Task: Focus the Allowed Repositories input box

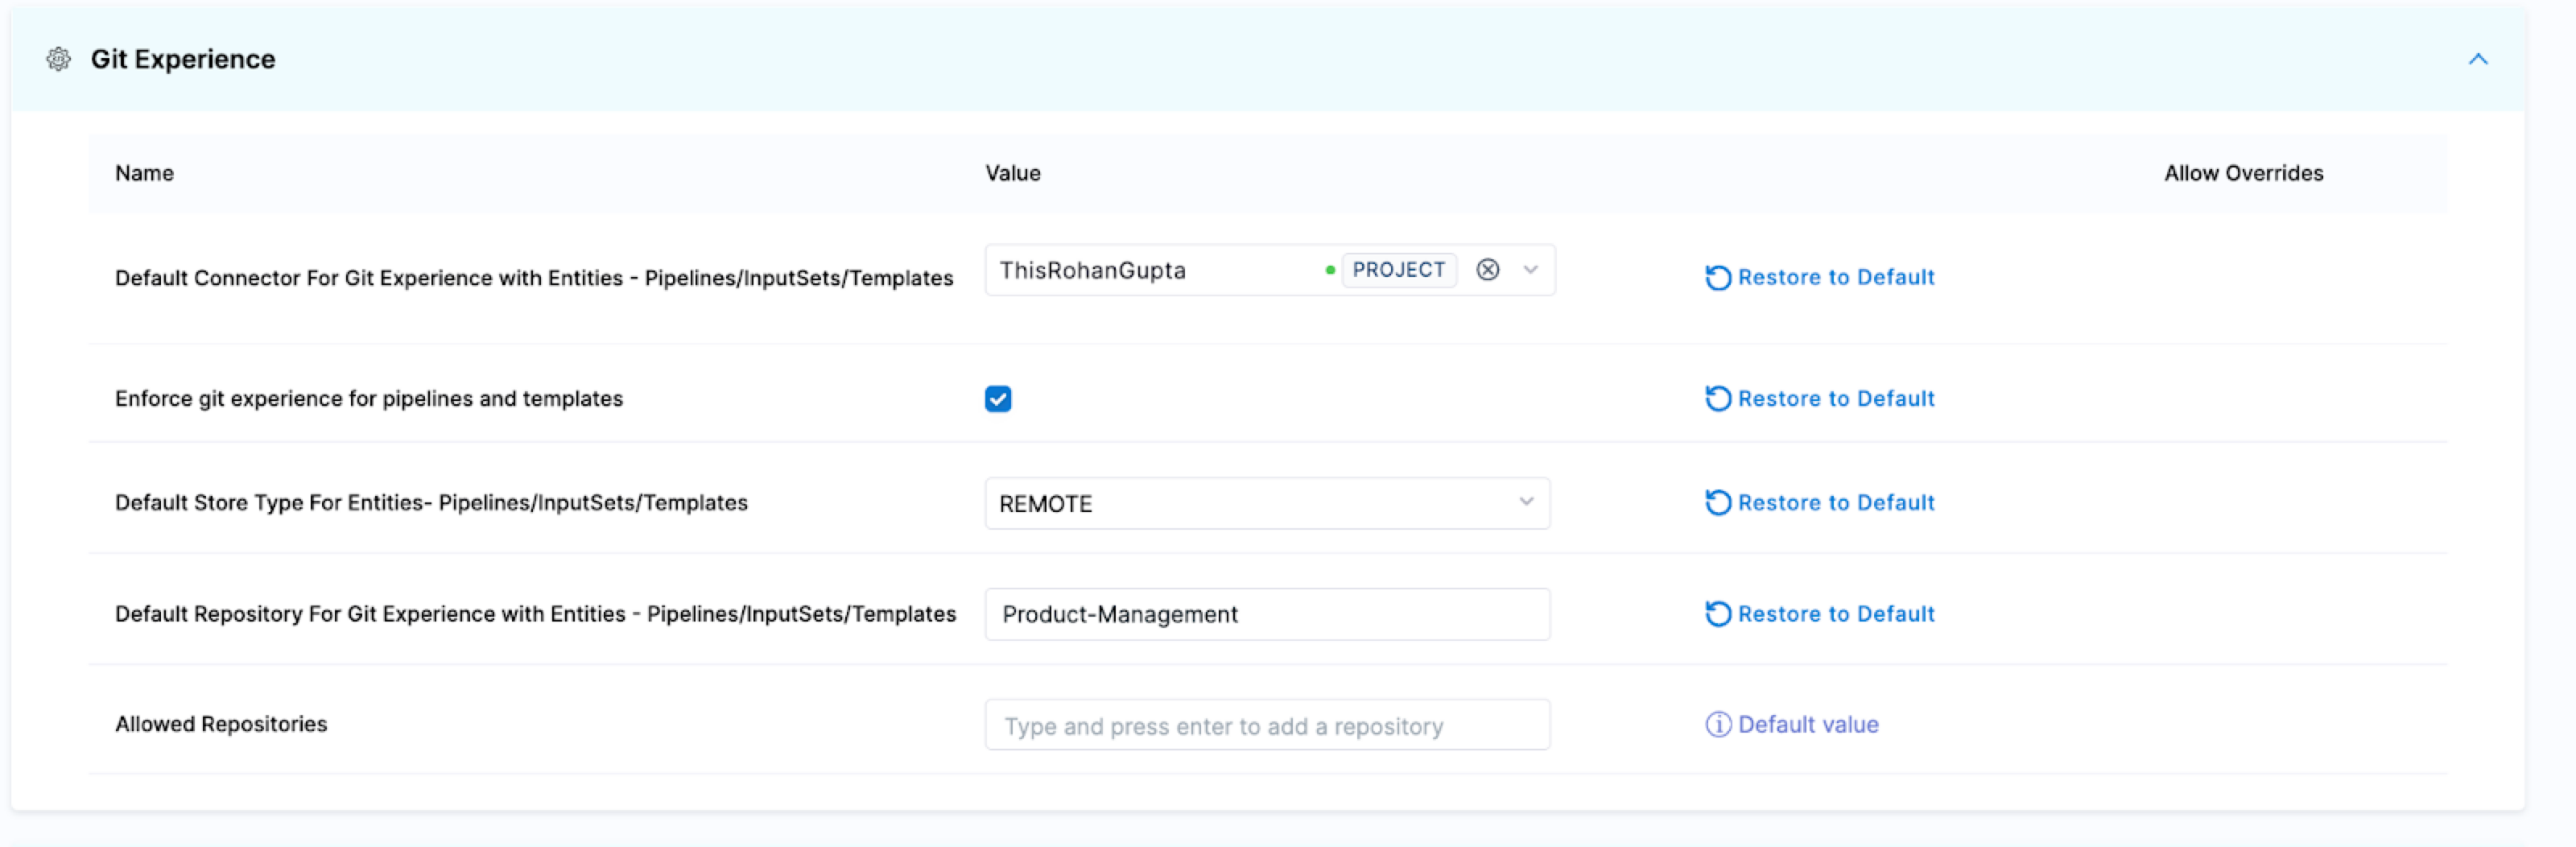Action: [1266, 726]
